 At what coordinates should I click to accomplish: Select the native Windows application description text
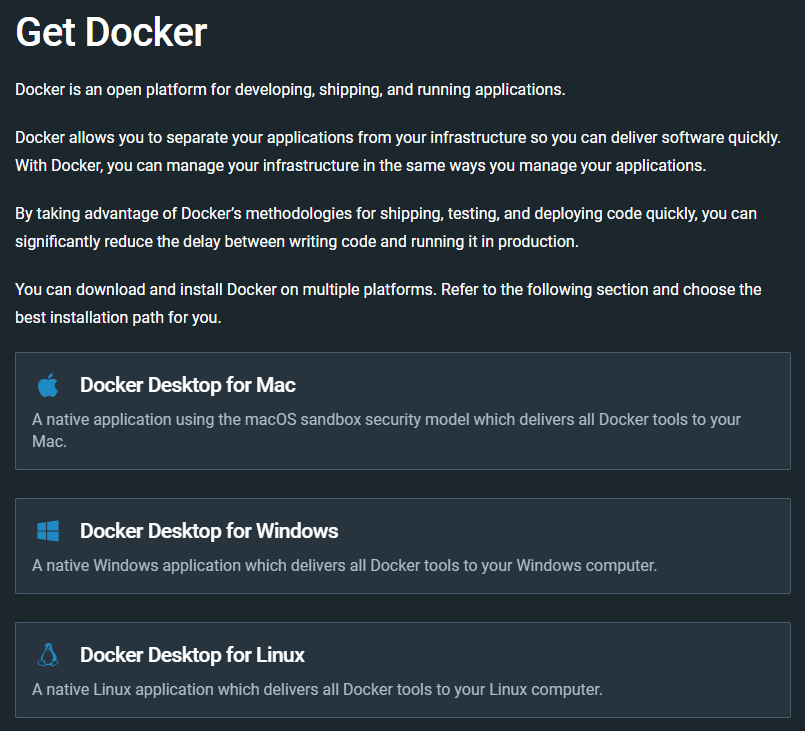pyautogui.click(x=344, y=565)
